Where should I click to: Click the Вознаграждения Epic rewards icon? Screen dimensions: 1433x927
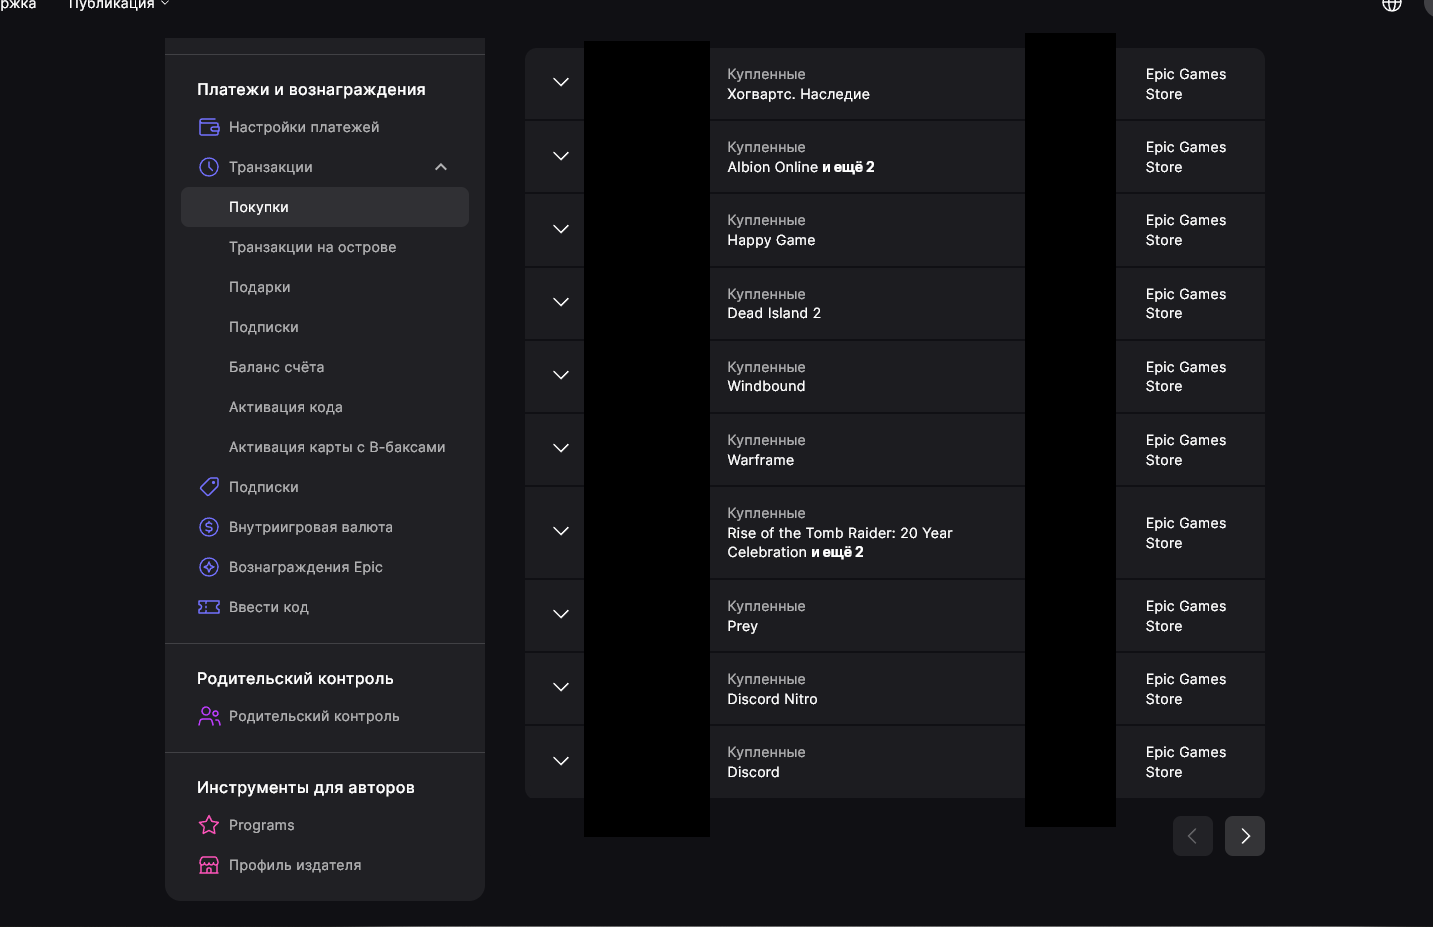(x=209, y=567)
